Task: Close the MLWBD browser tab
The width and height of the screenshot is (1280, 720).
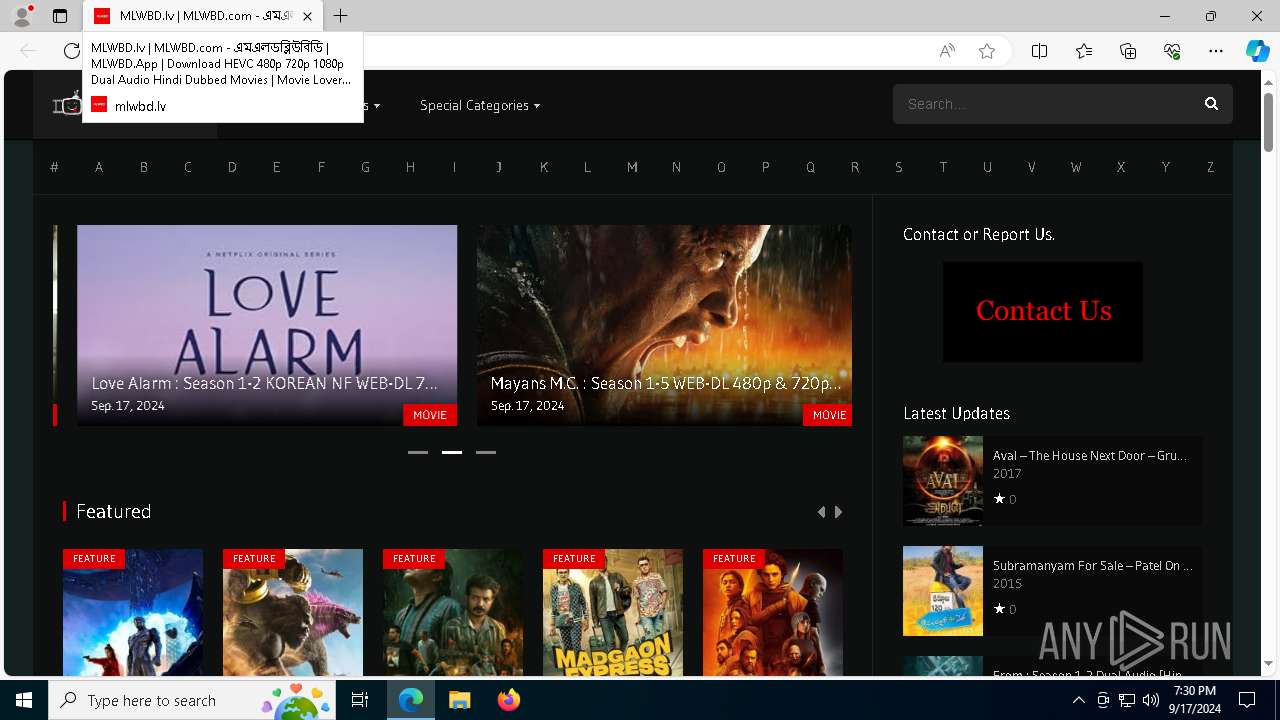Action: (x=307, y=16)
